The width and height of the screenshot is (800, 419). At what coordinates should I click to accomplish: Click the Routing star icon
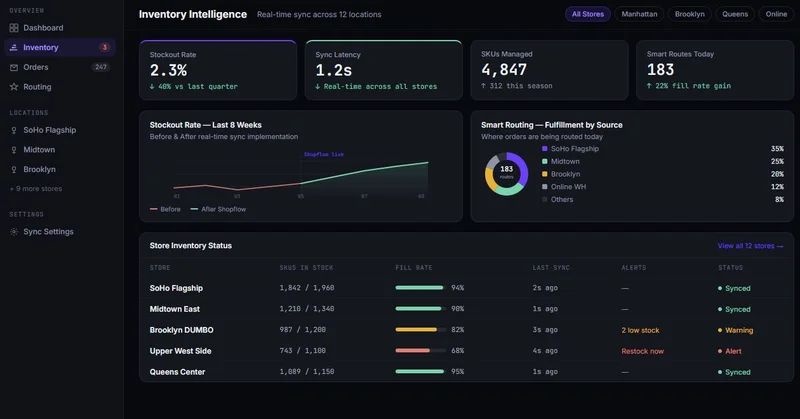point(14,87)
